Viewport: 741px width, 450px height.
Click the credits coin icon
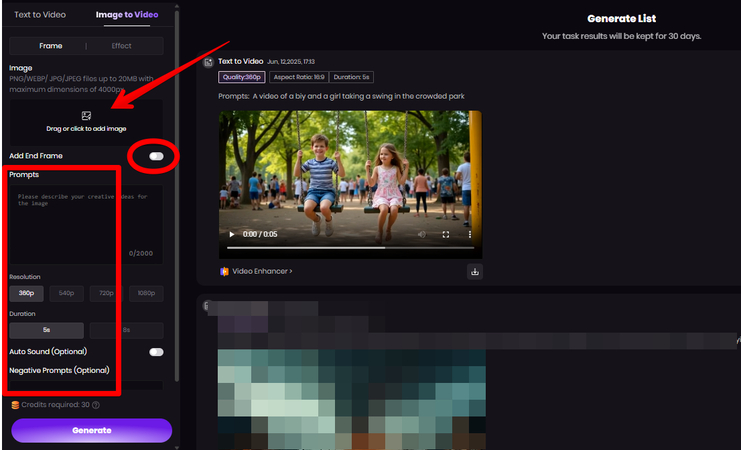[x=15, y=405]
